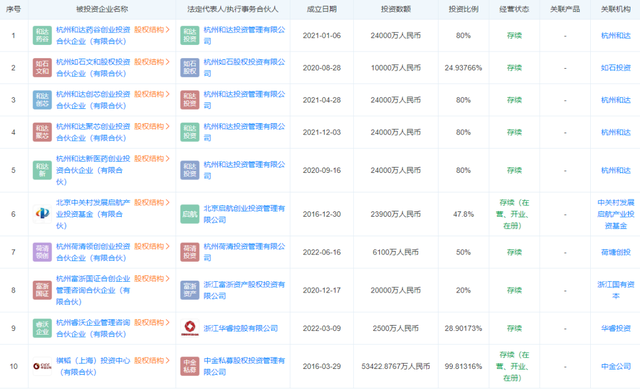The image size is (640, 389).
Task: Open 荷塘创投 related institution link
Action: coord(616,252)
